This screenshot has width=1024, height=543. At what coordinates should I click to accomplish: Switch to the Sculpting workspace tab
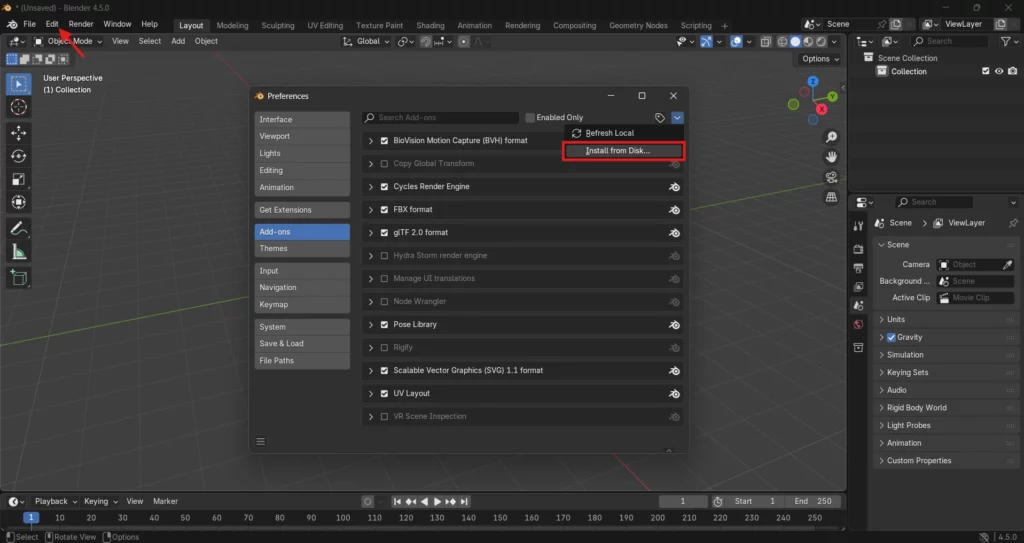click(278, 25)
